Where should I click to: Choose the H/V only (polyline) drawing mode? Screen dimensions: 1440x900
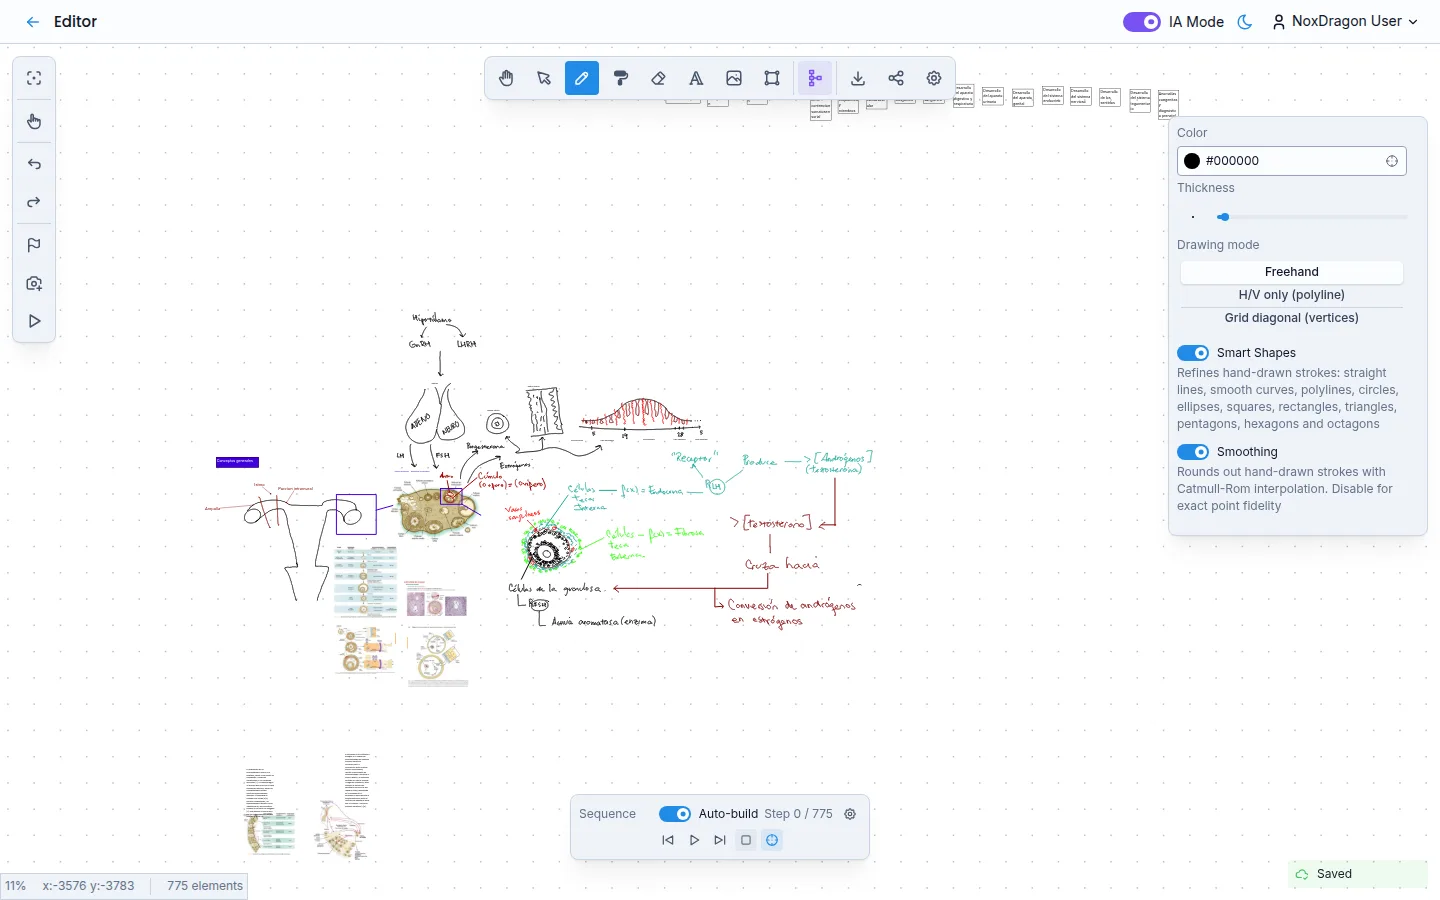click(1292, 295)
